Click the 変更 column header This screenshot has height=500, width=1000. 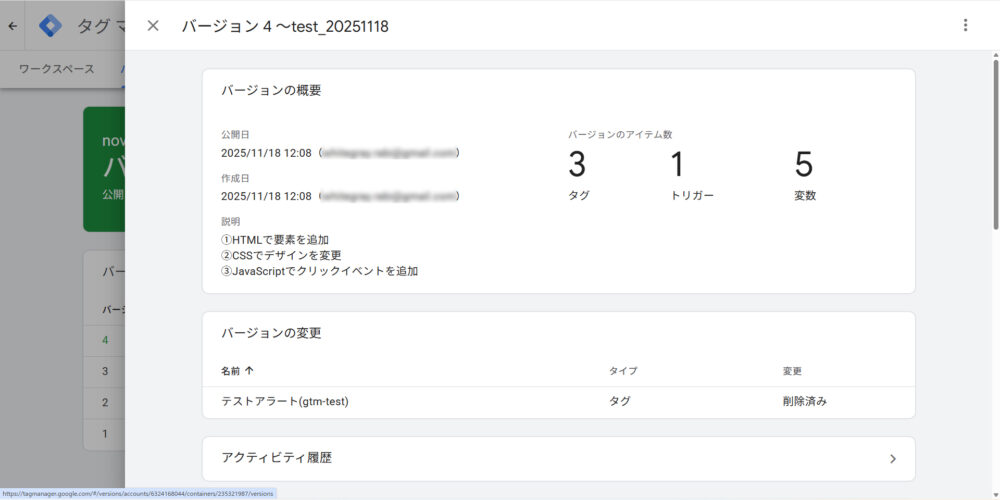[x=792, y=371]
